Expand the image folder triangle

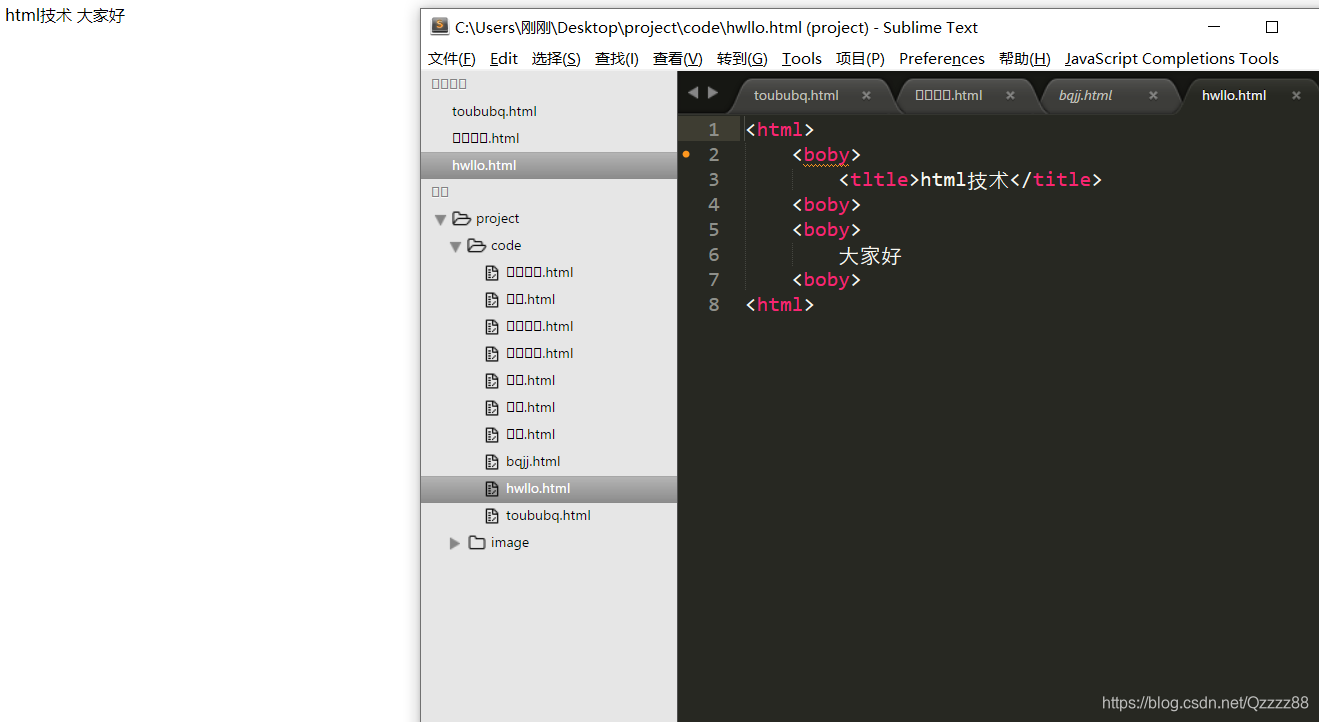tap(455, 543)
